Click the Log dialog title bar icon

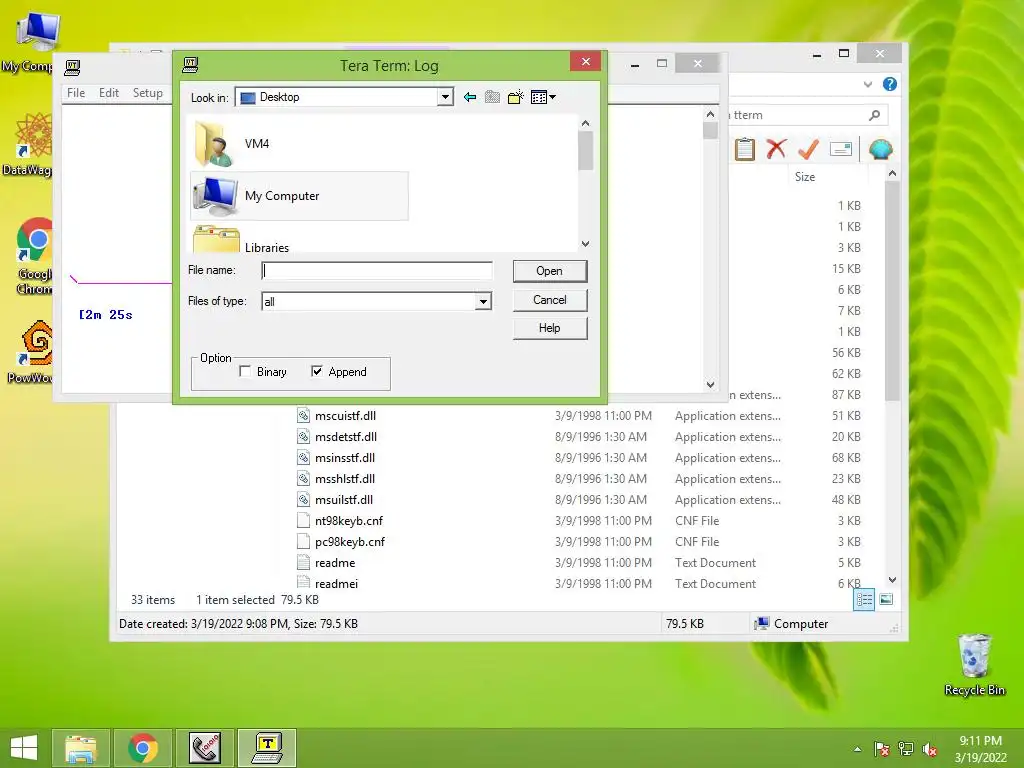190,65
